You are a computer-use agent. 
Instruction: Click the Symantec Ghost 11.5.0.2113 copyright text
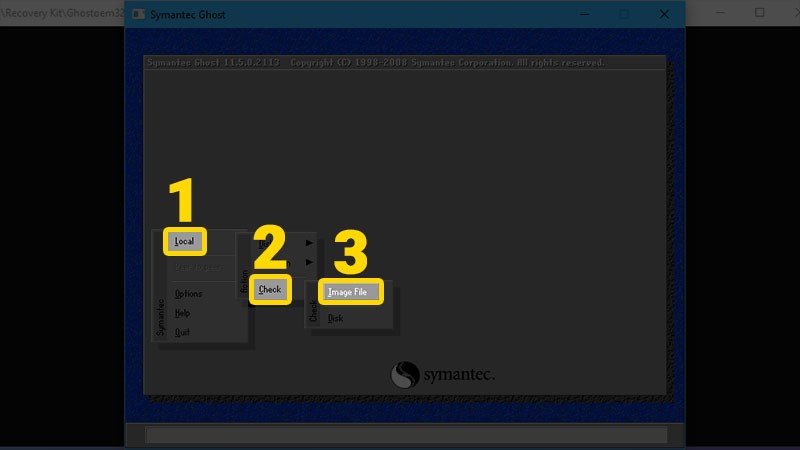(376, 63)
